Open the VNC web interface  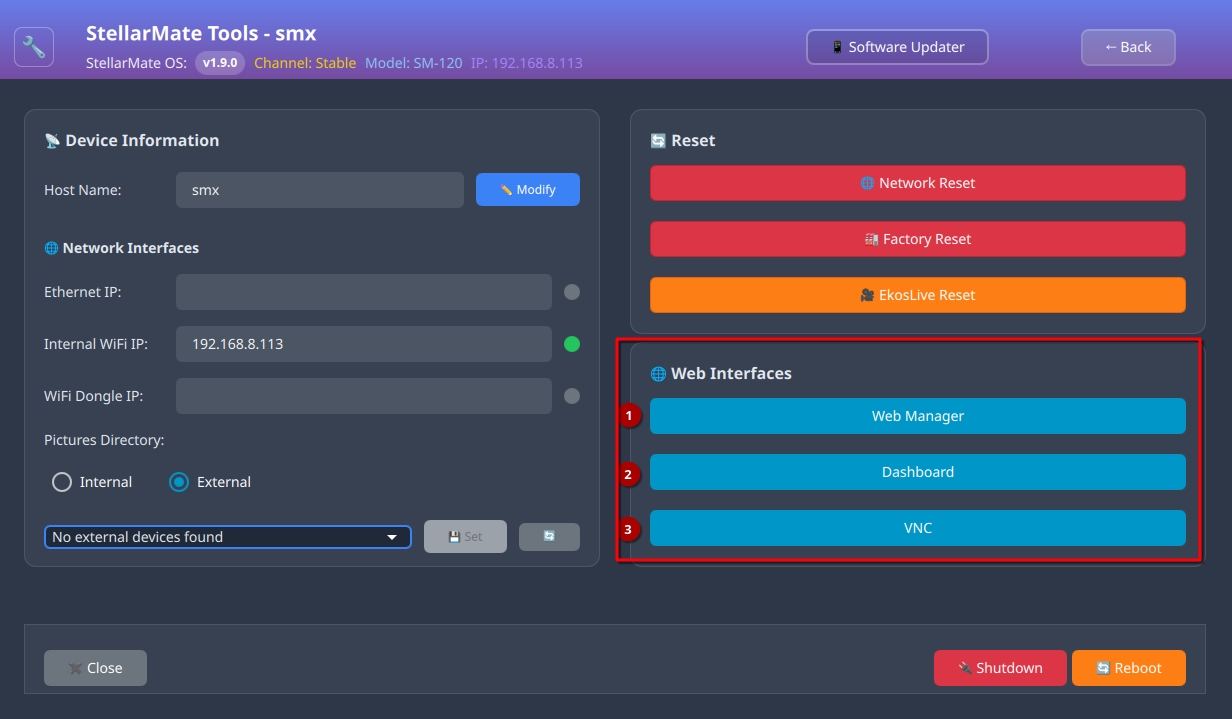click(918, 528)
